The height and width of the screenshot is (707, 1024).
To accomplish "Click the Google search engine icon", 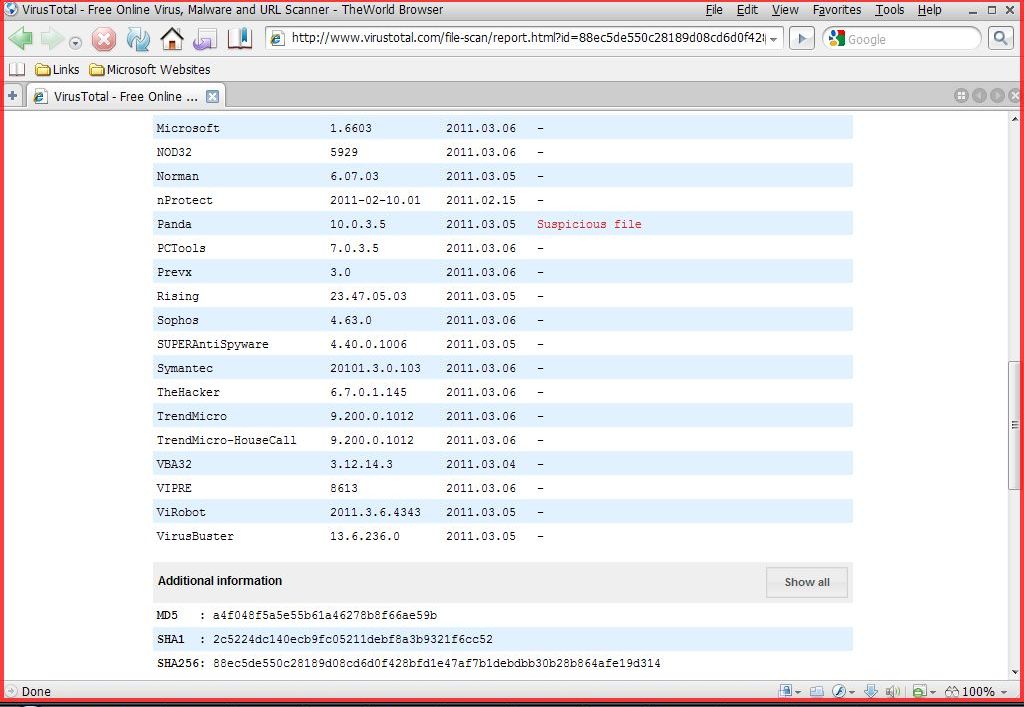I will click(836, 39).
